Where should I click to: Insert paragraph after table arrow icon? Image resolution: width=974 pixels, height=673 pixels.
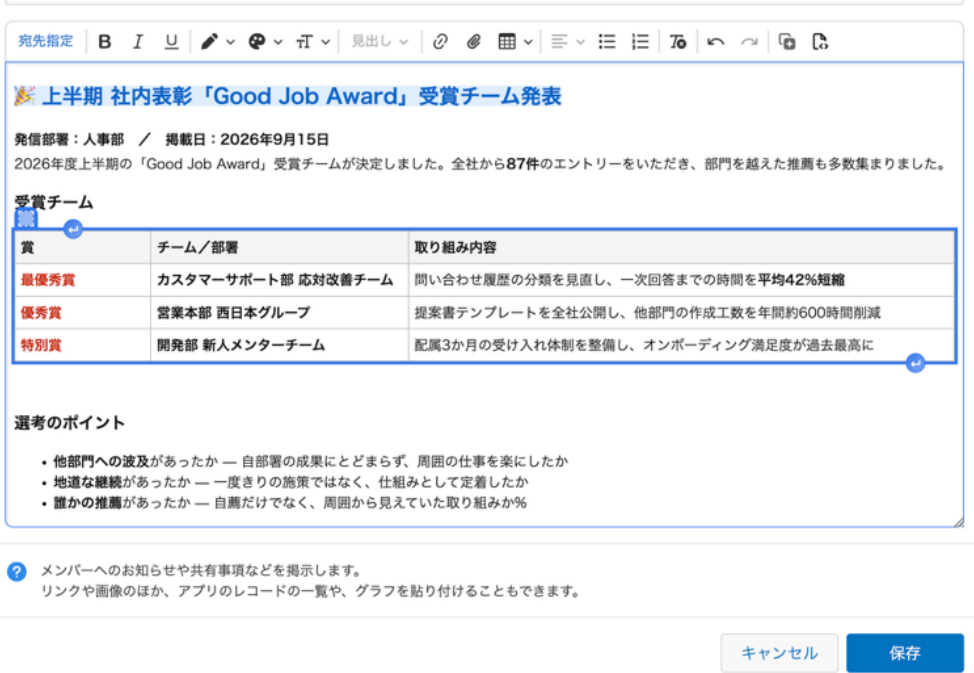tap(915, 363)
